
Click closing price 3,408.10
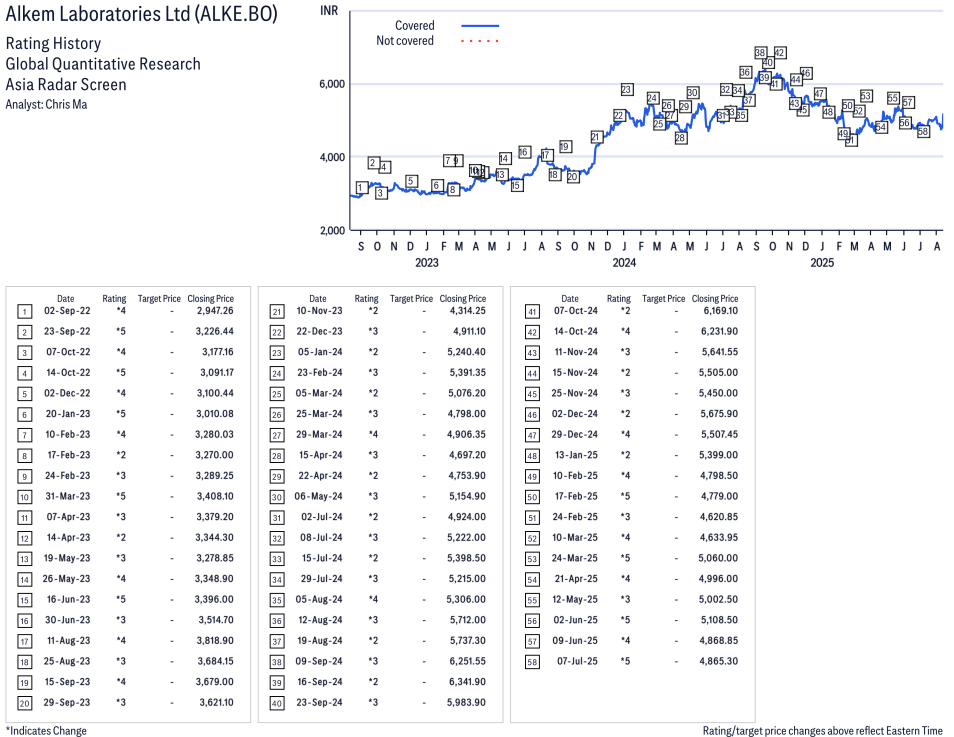pos(215,497)
